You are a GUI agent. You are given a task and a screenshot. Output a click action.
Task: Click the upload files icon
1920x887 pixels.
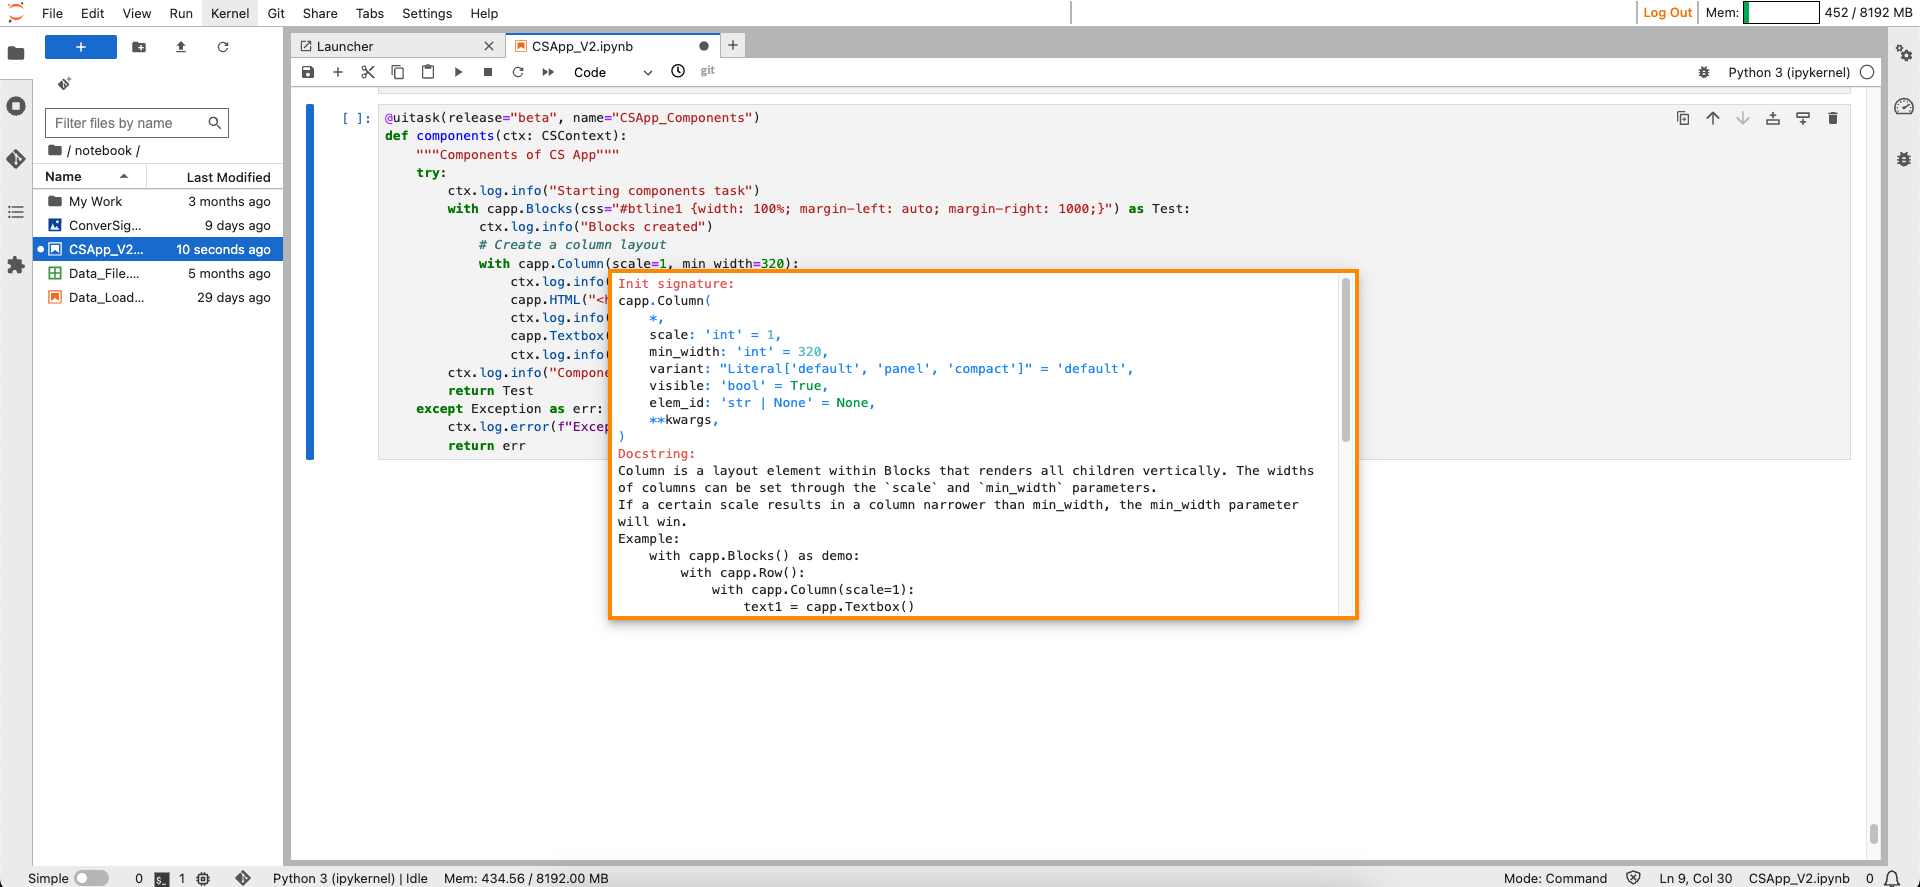tap(181, 47)
